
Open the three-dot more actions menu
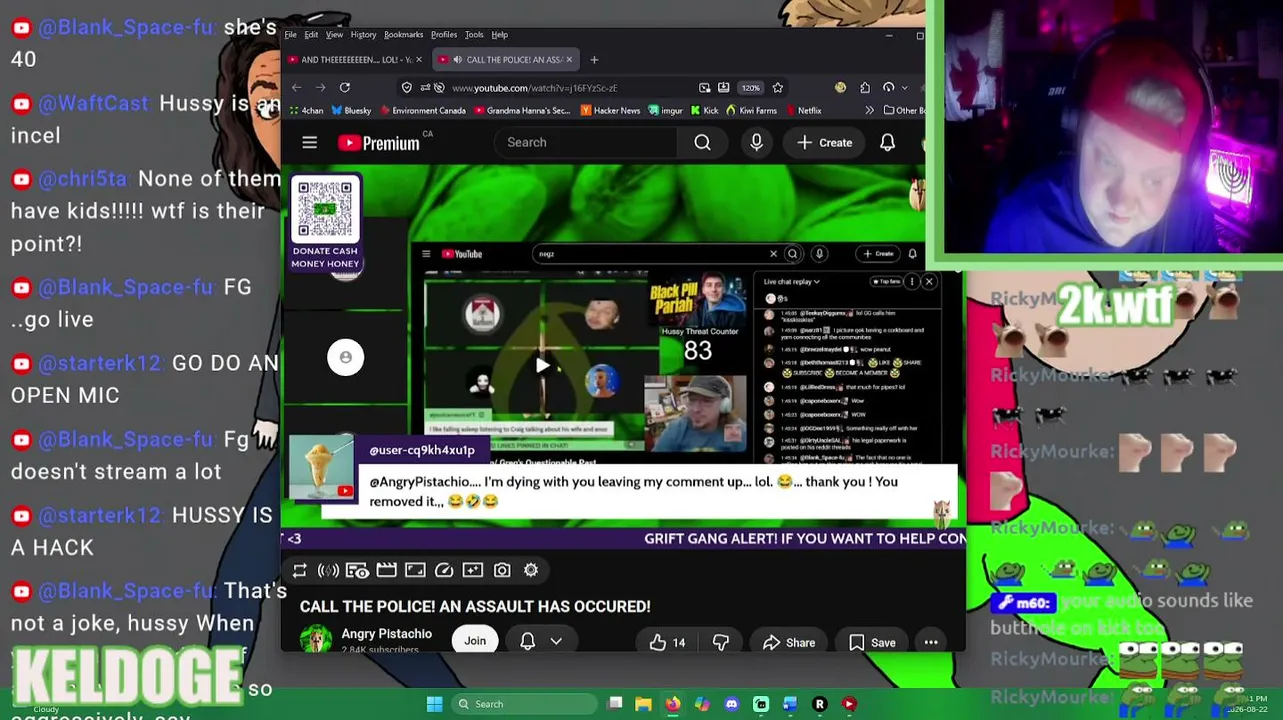(x=931, y=643)
